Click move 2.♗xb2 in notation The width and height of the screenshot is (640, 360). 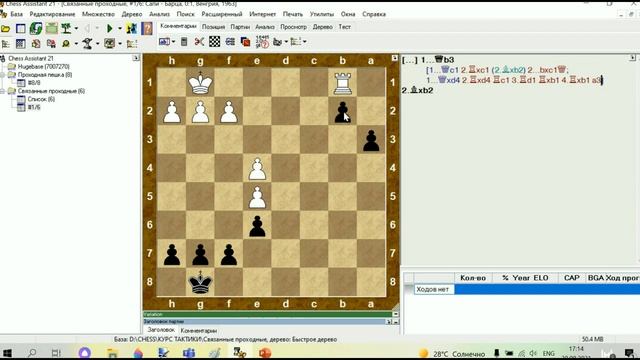pos(417,90)
